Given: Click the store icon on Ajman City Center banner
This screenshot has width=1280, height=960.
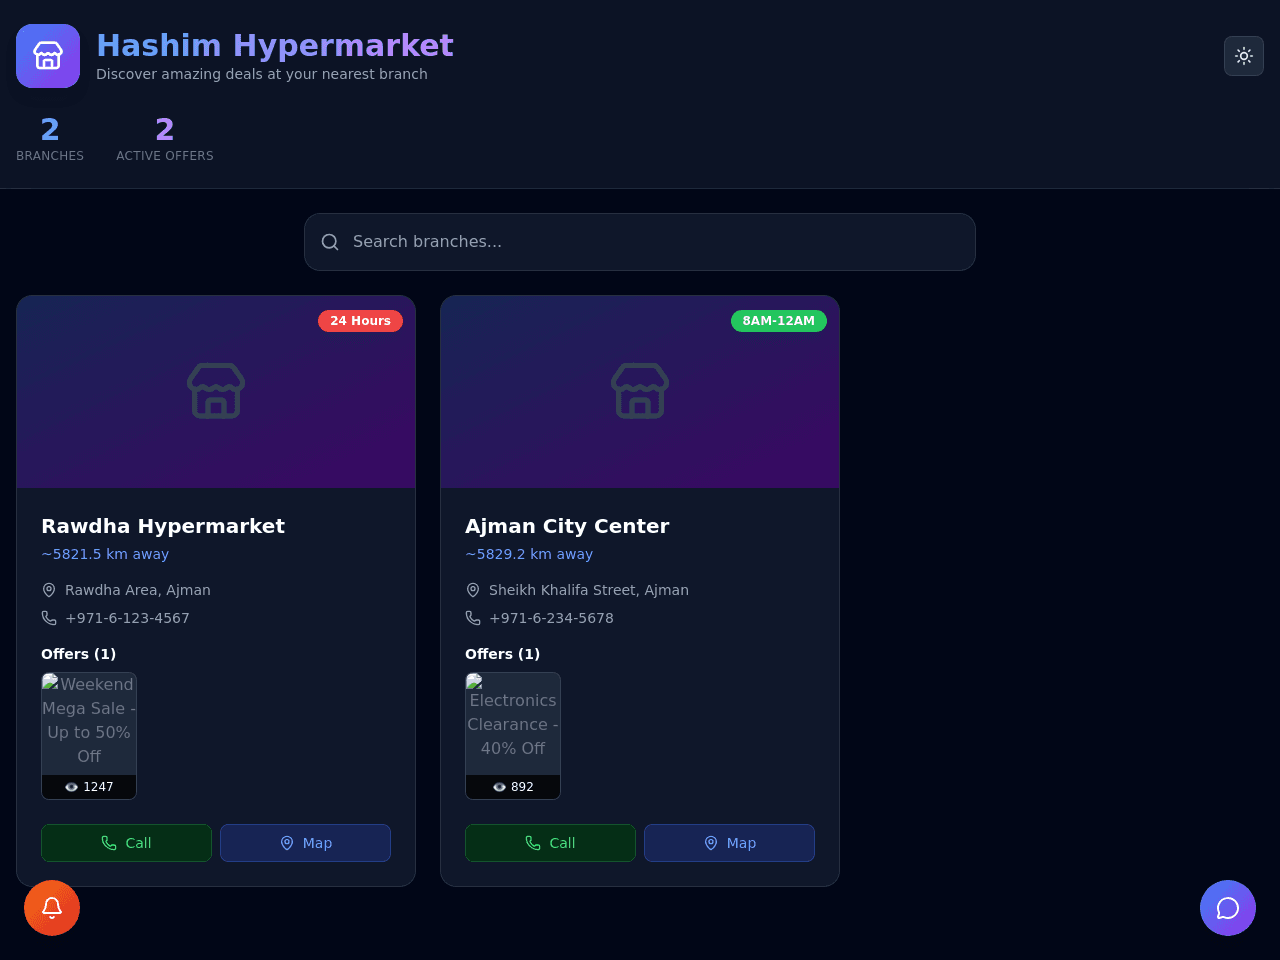Looking at the screenshot, I should coord(640,391).
